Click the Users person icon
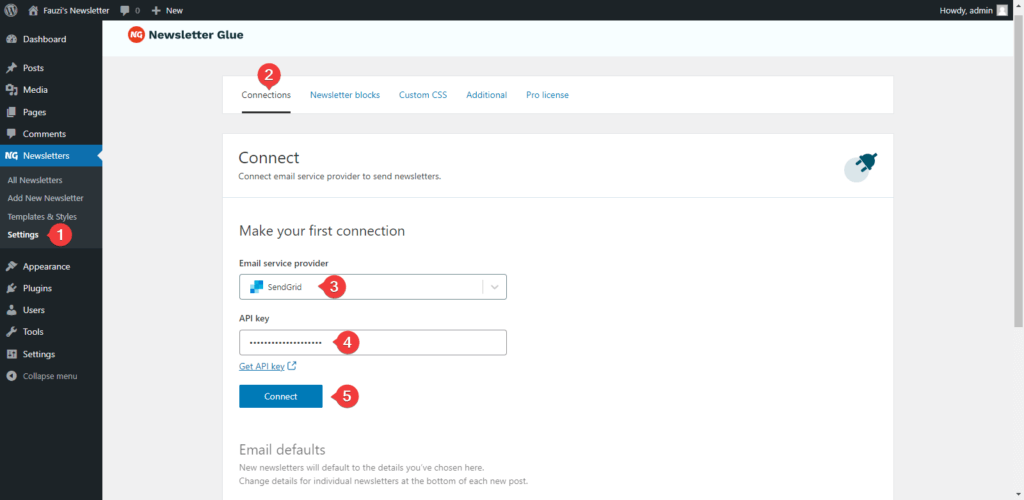Viewport: 1024px width, 500px height. point(11,310)
